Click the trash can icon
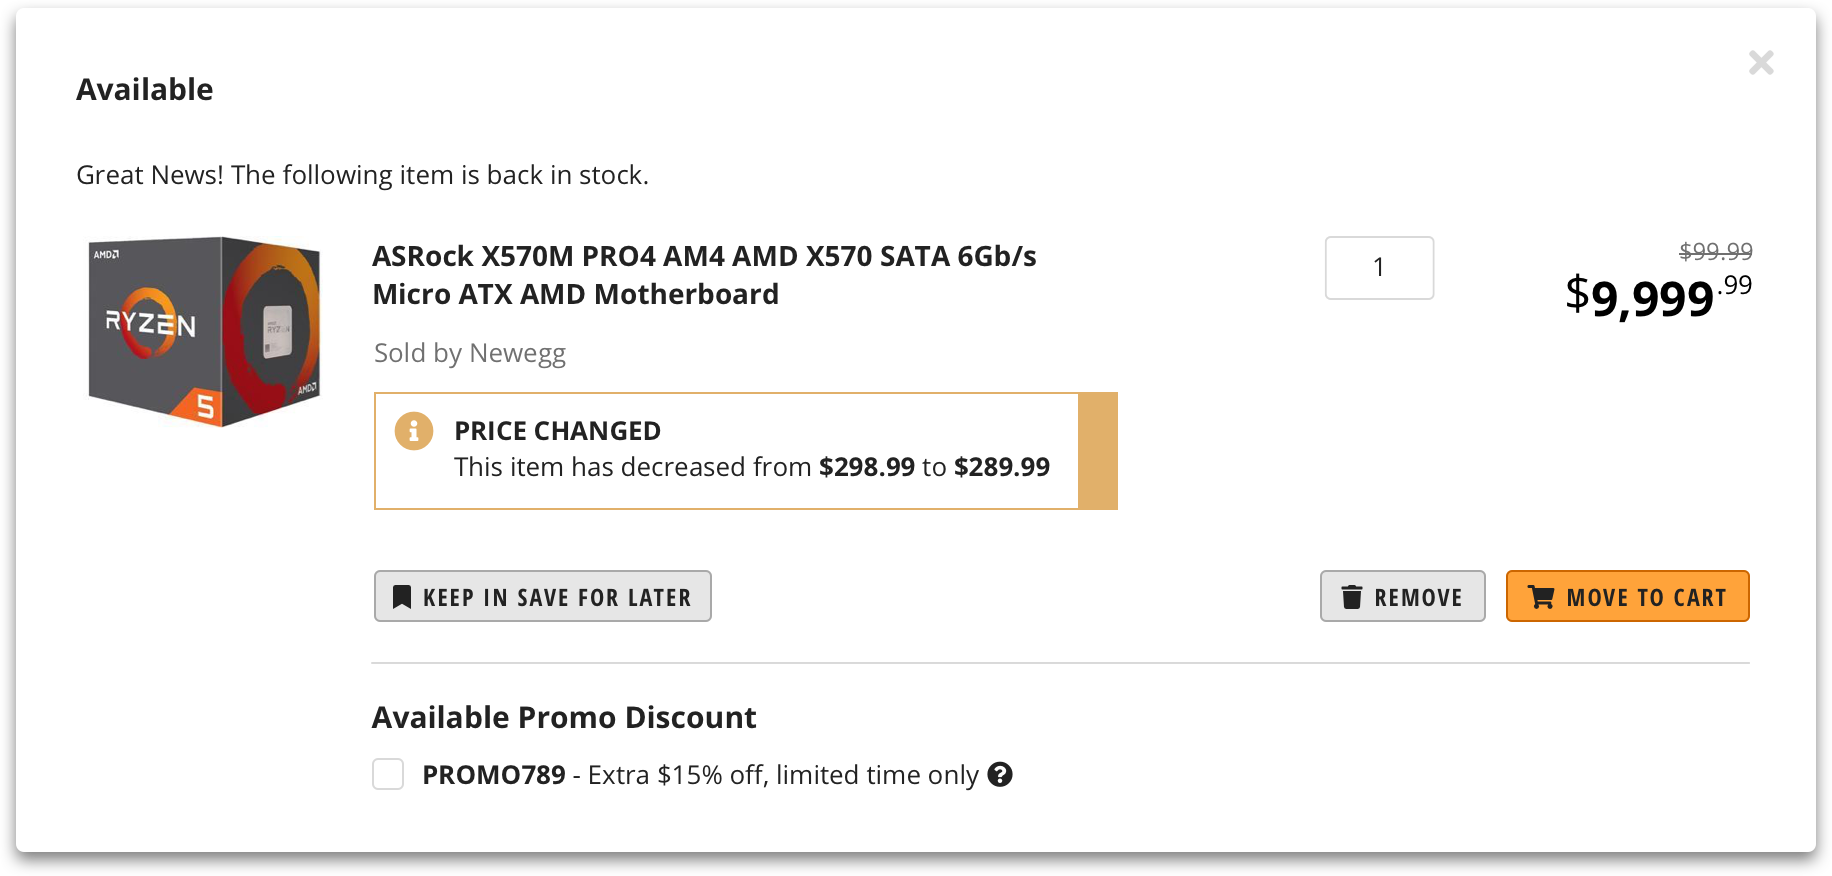Screen dimensions: 1832x876 [1352, 597]
